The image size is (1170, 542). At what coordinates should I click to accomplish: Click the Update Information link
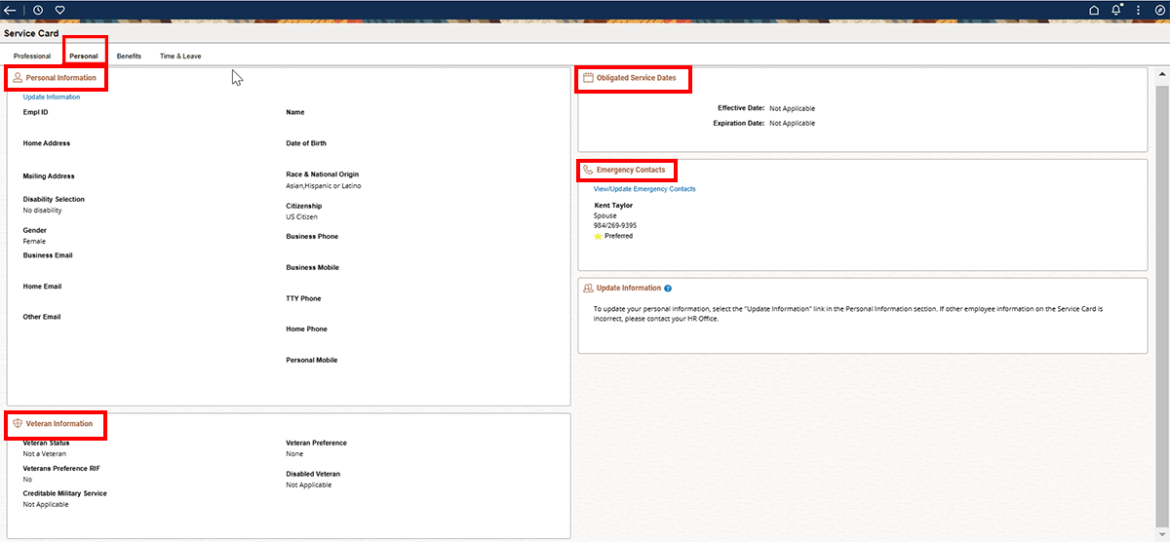click(x=51, y=97)
